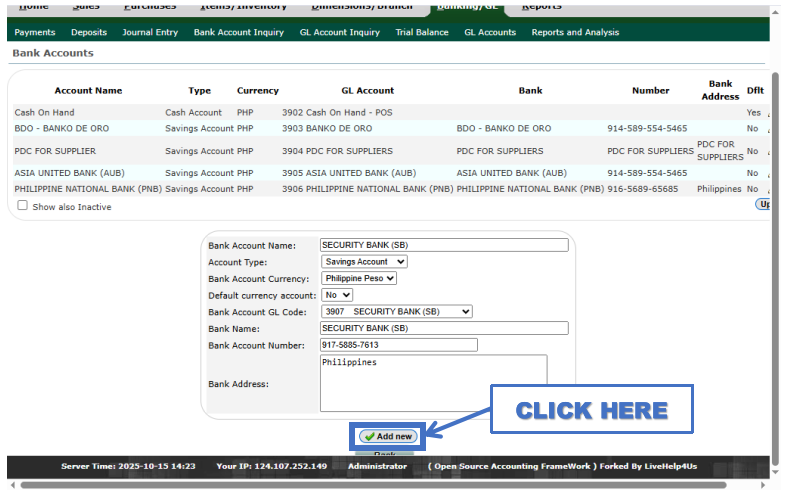The image size is (791, 500).
Task: Open Reports and Analysis
Action: point(575,32)
